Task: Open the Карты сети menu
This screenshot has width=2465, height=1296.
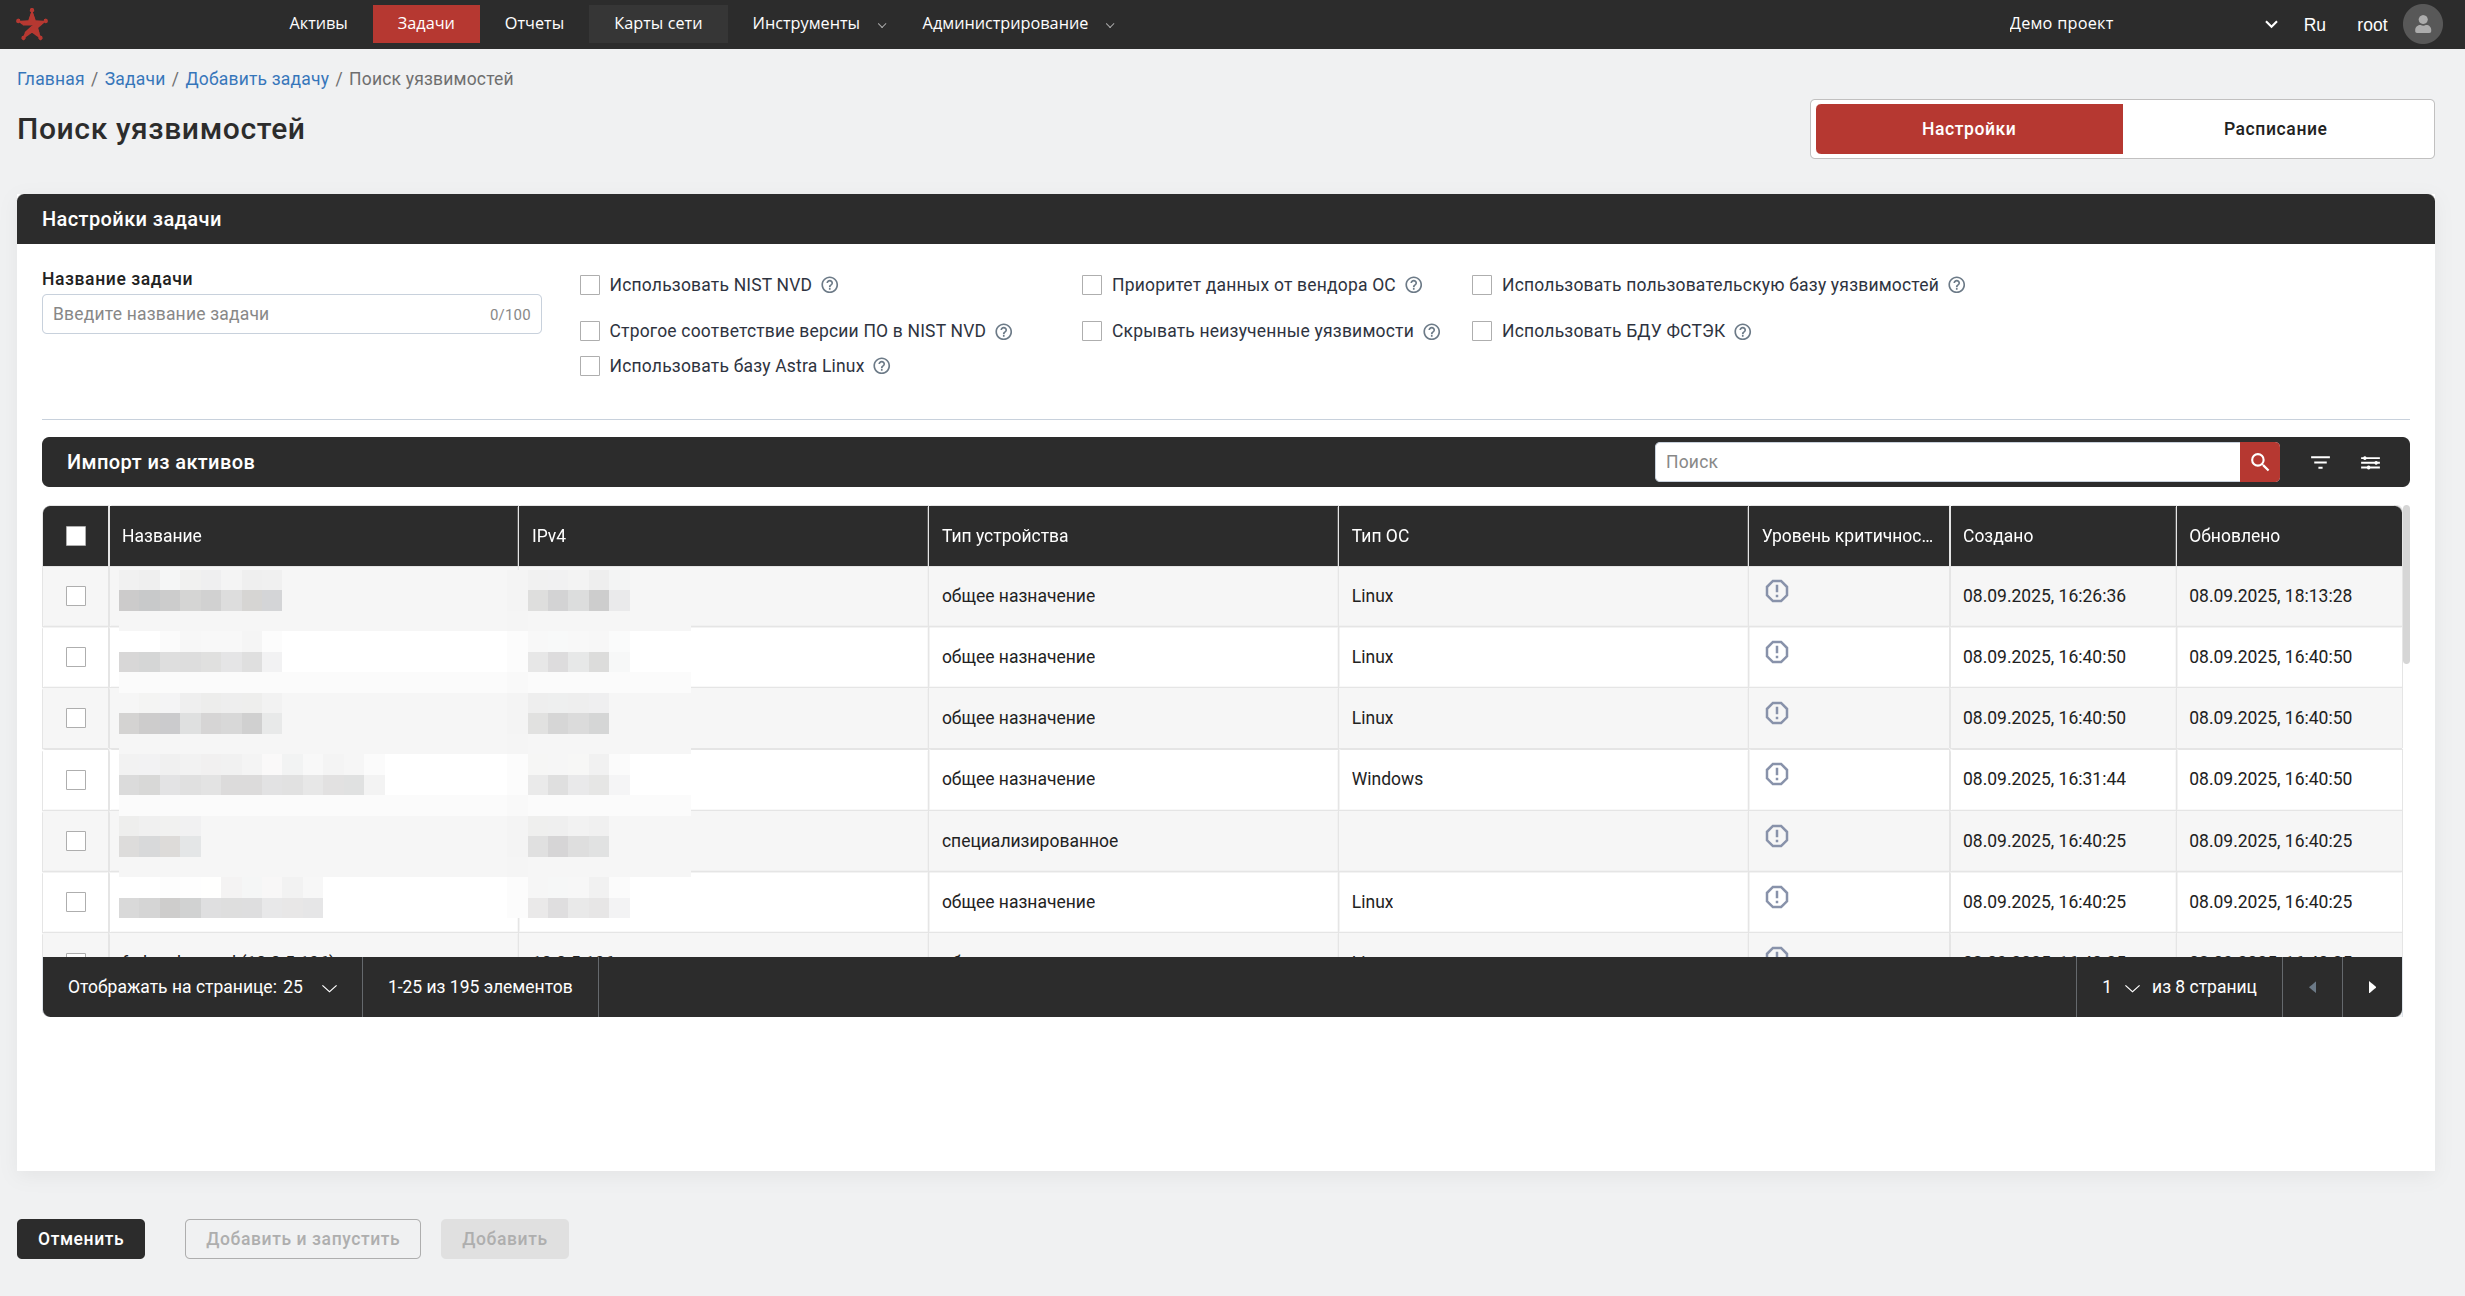Action: click(658, 24)
